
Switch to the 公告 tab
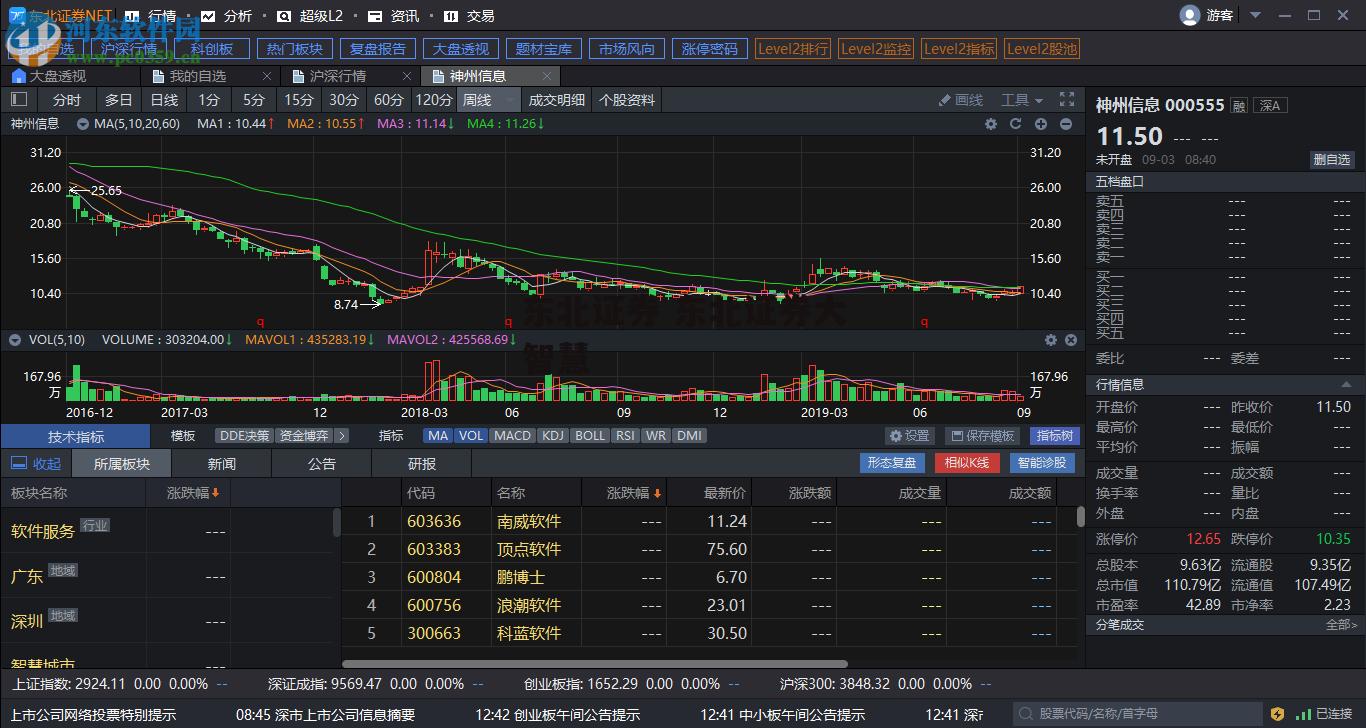point(322,464)
